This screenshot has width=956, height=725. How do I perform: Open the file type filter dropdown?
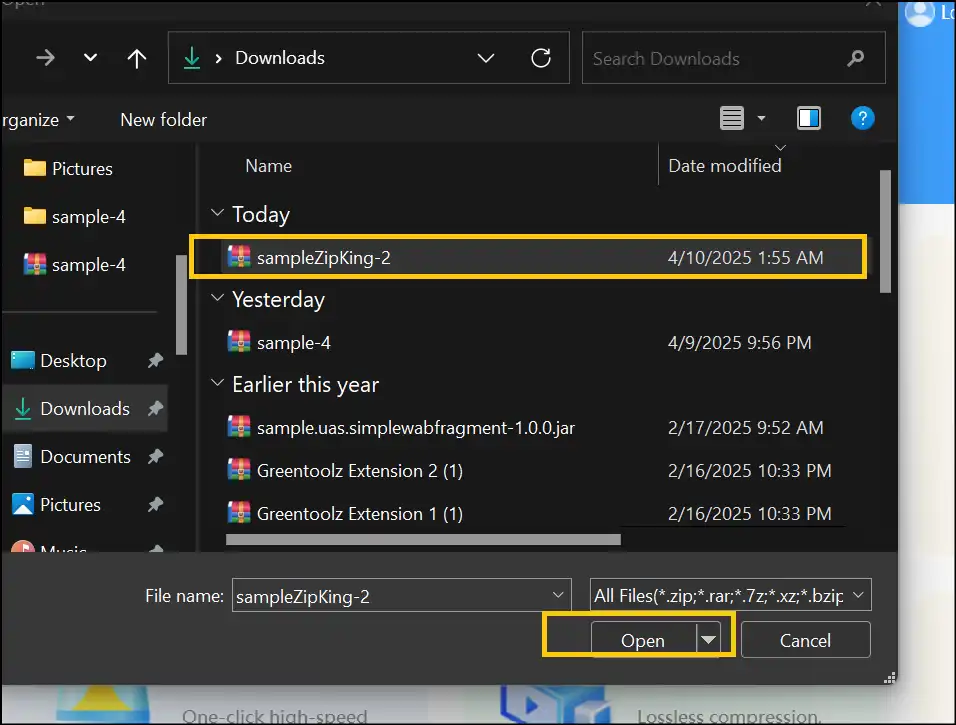[x=730, y=595]
